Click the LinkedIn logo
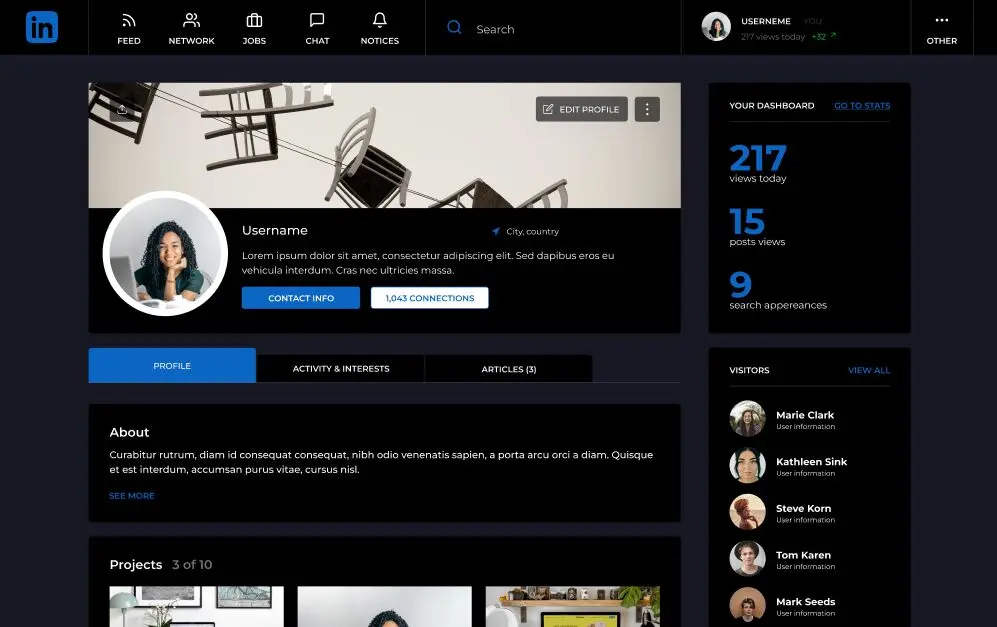 pyautogui.click(x=41, y=27)
